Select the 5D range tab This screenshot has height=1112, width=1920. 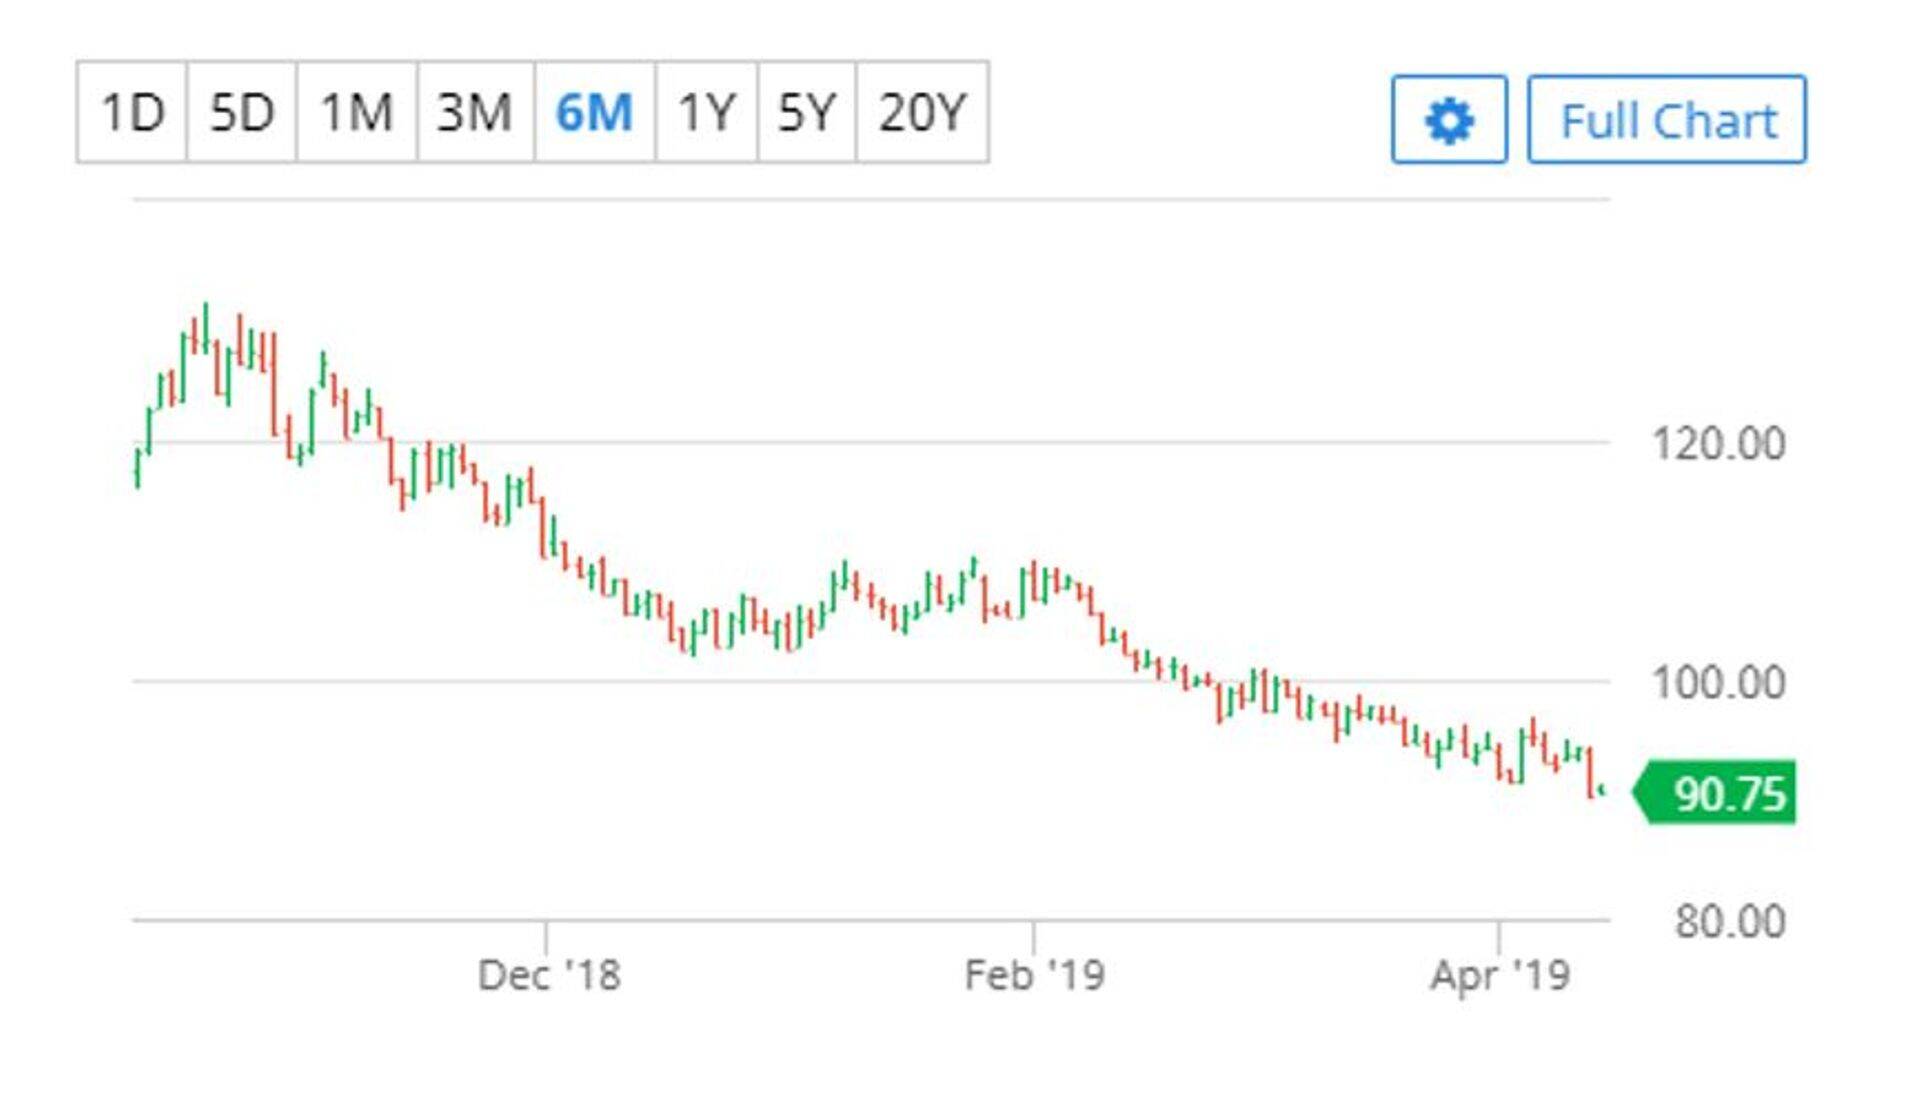coord(241,112)
